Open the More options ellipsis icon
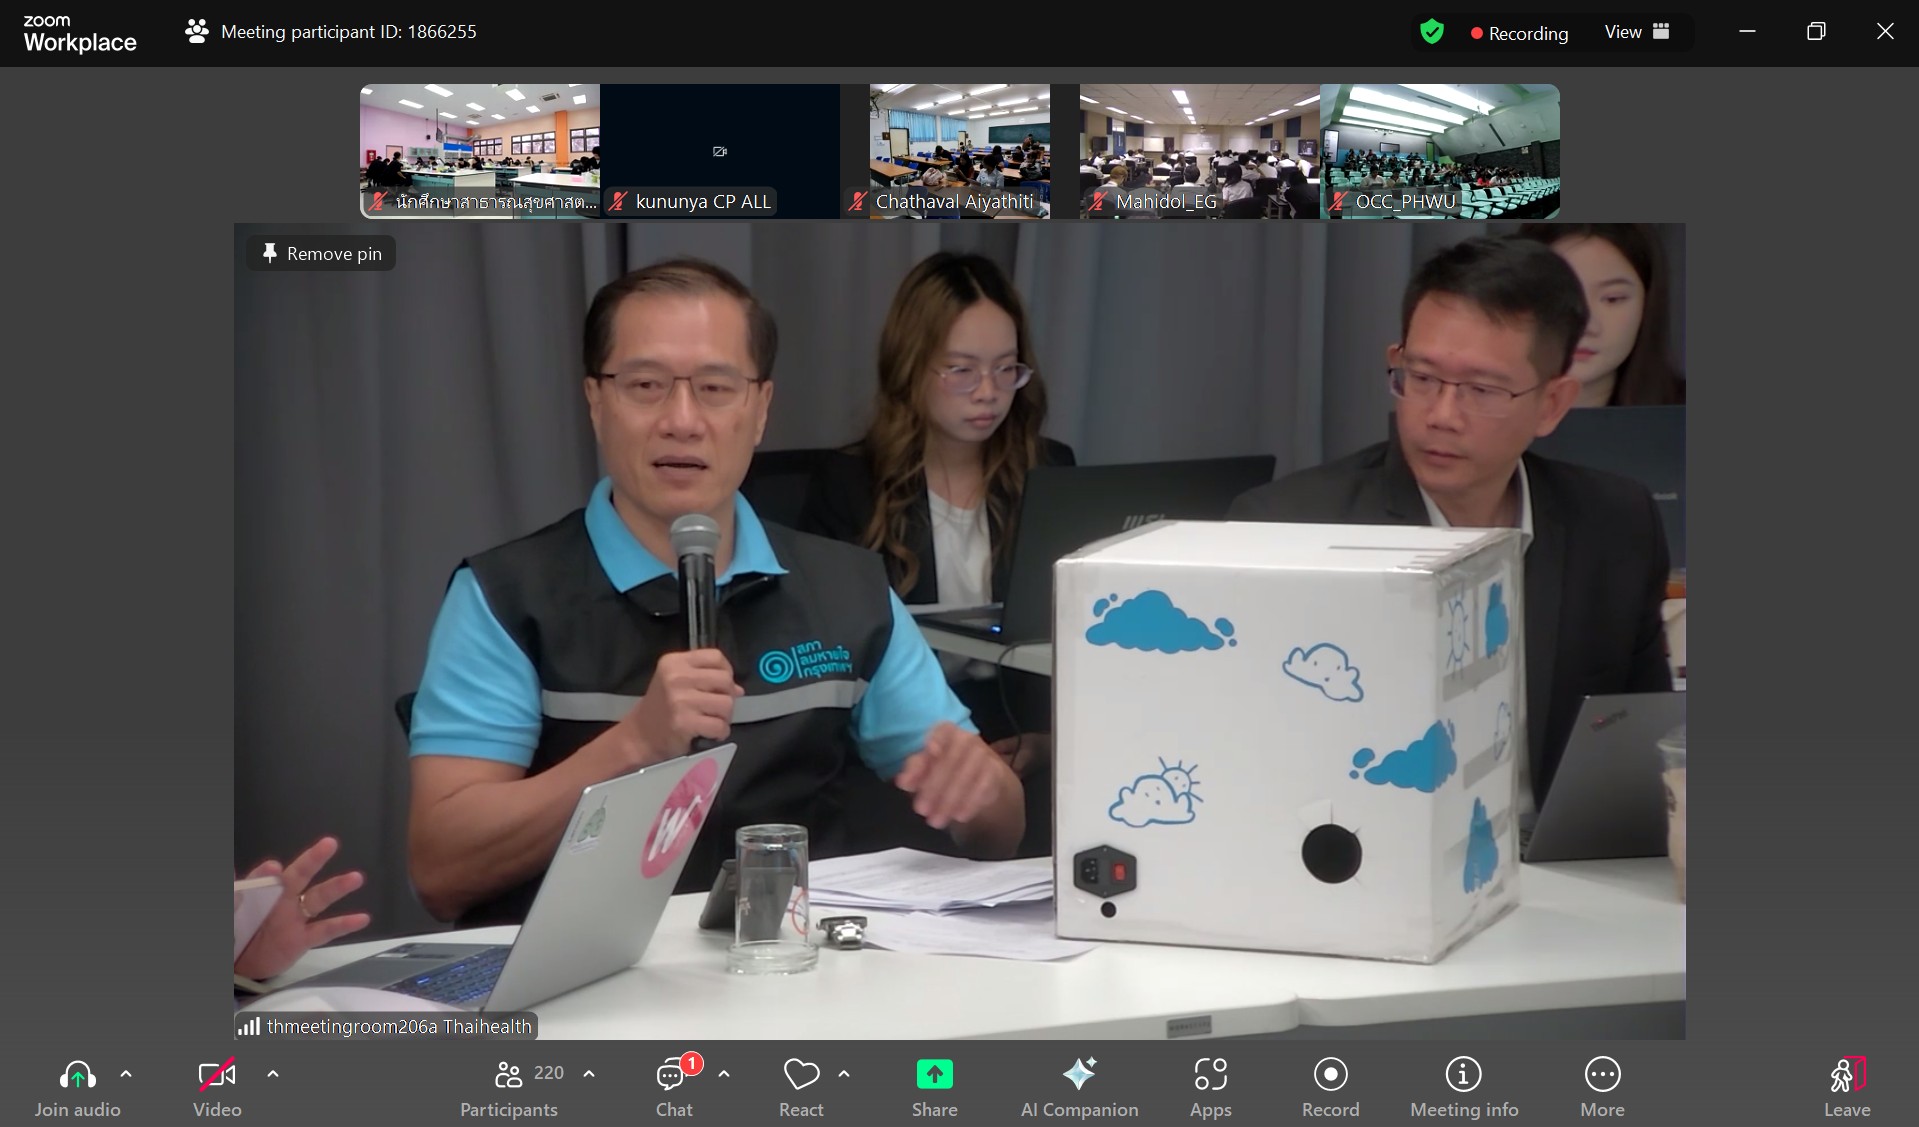The height and width of the screenshot is (1127, 1919). tap(1602, 1075)
